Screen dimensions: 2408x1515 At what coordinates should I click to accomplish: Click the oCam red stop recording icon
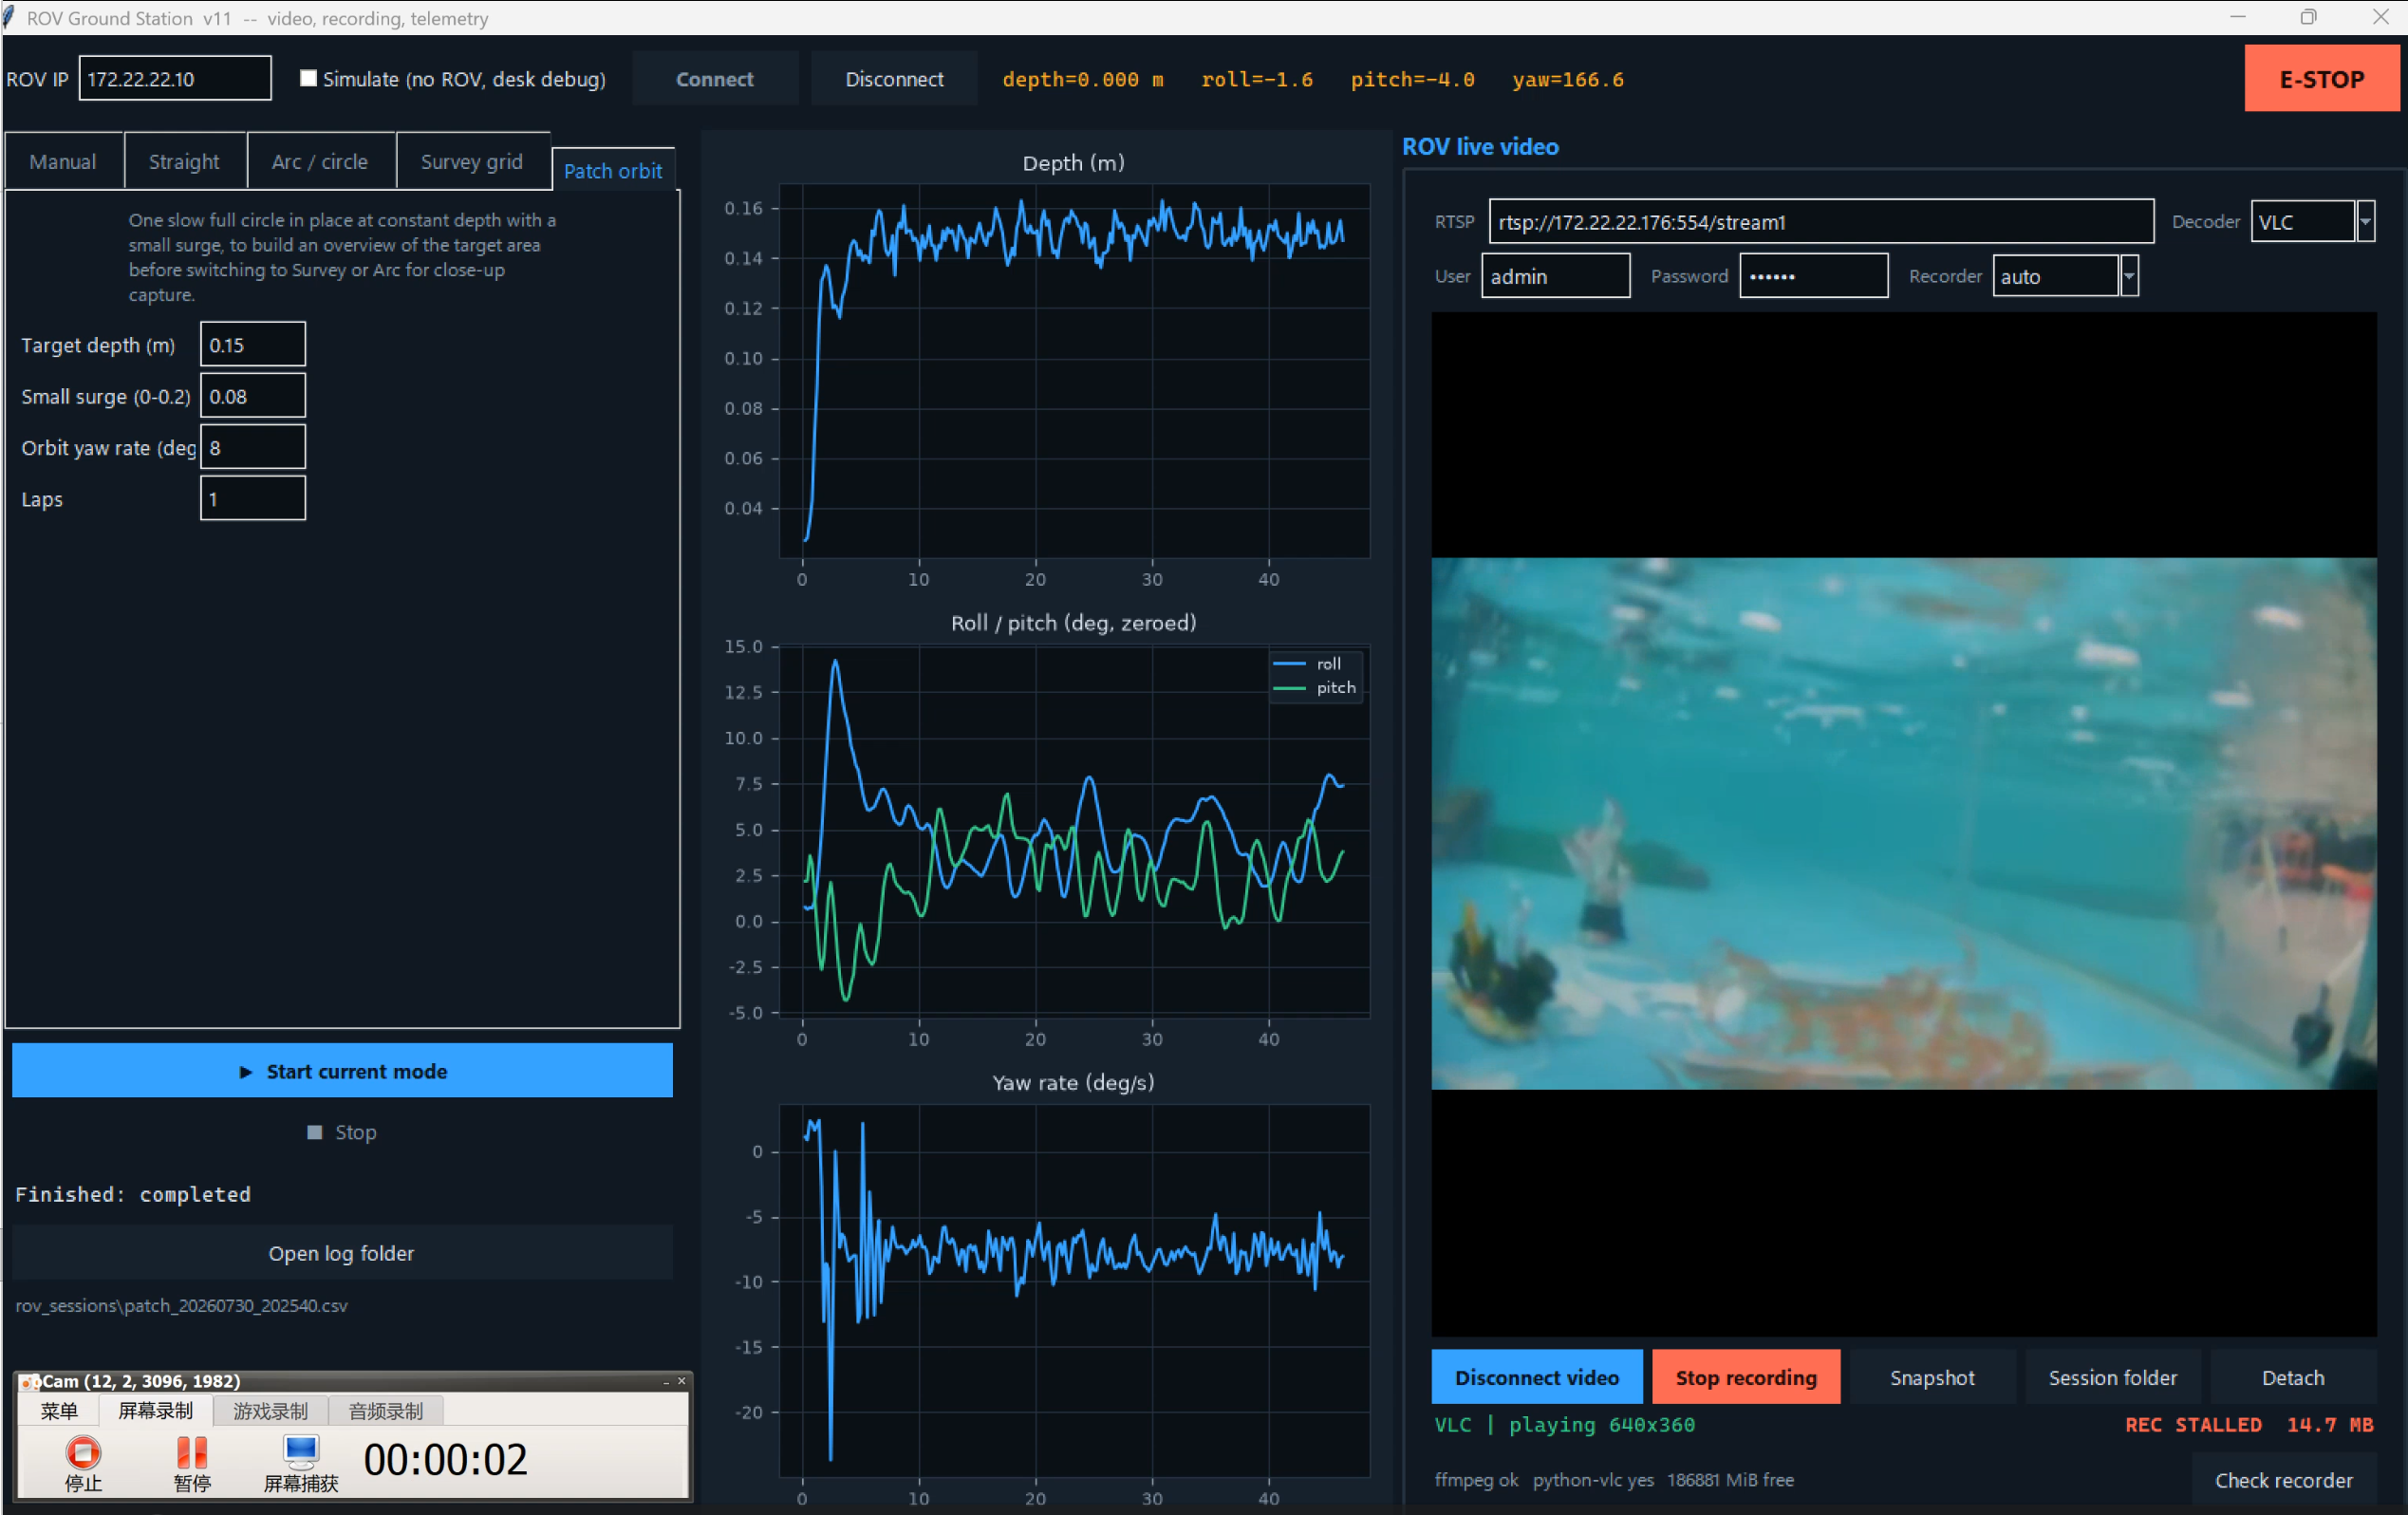[x=83, y=1451]
